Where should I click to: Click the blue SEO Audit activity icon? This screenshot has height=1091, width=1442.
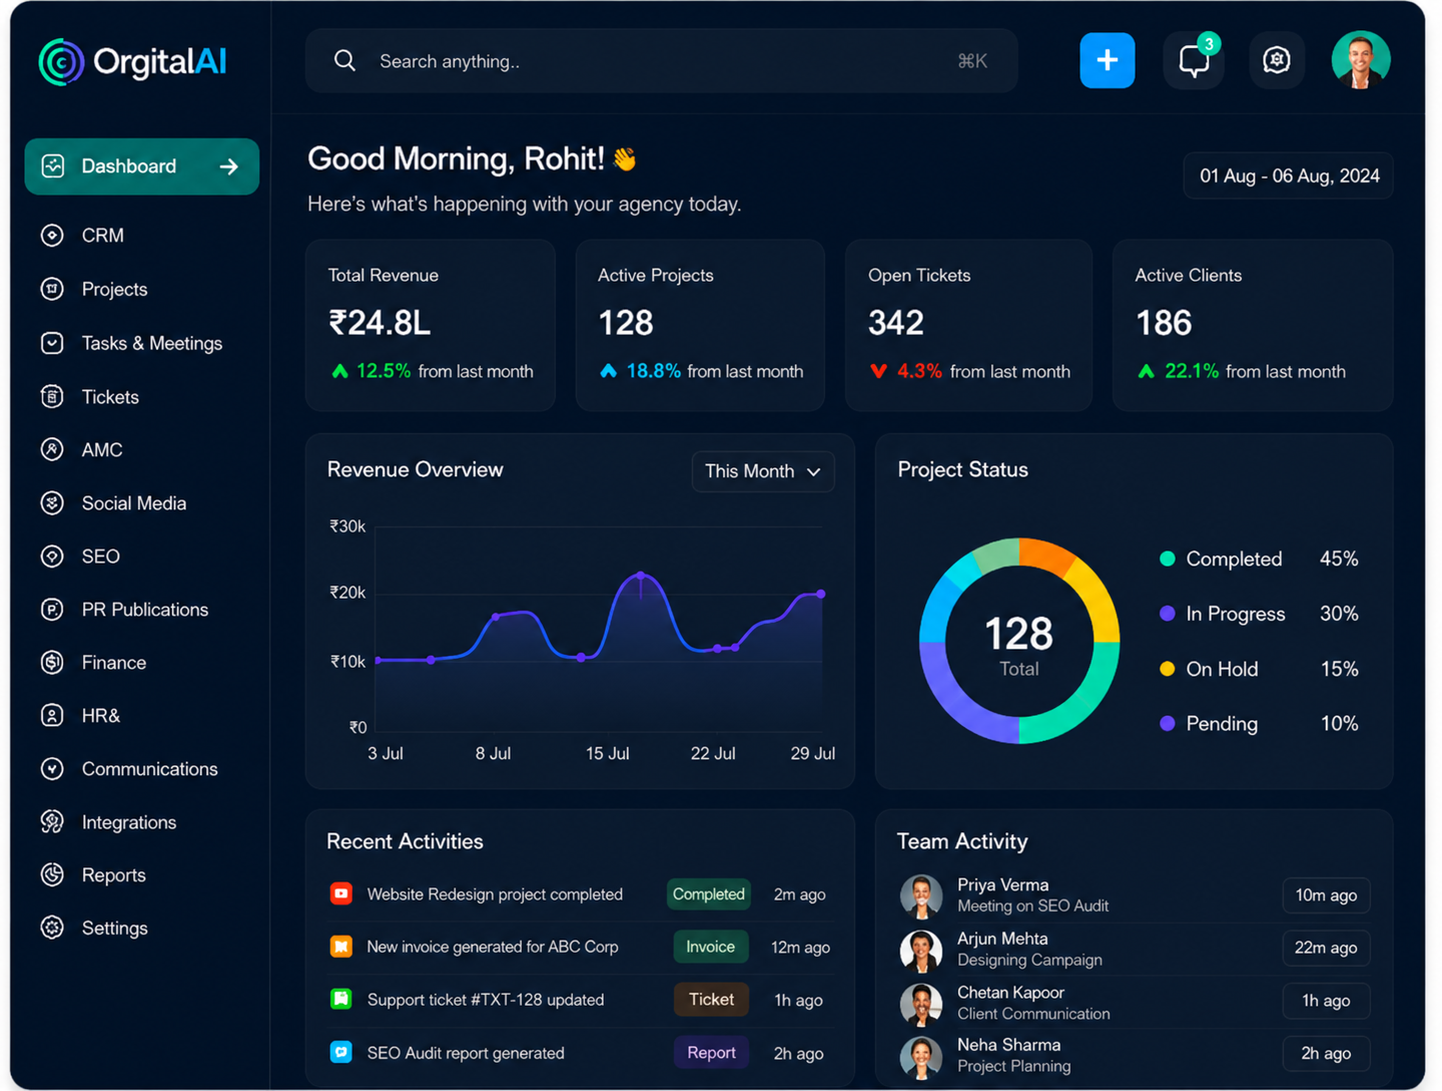click(341, 1052)
